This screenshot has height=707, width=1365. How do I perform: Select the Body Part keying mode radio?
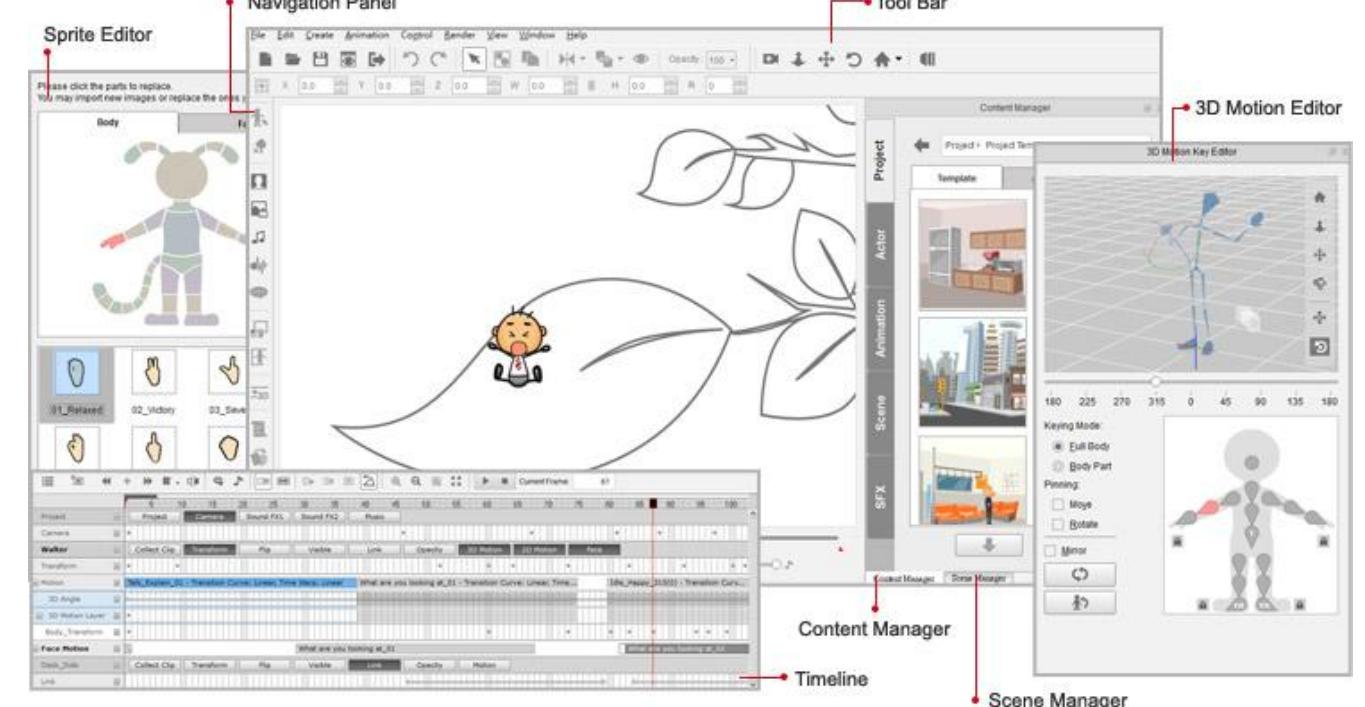point(1057,466)
